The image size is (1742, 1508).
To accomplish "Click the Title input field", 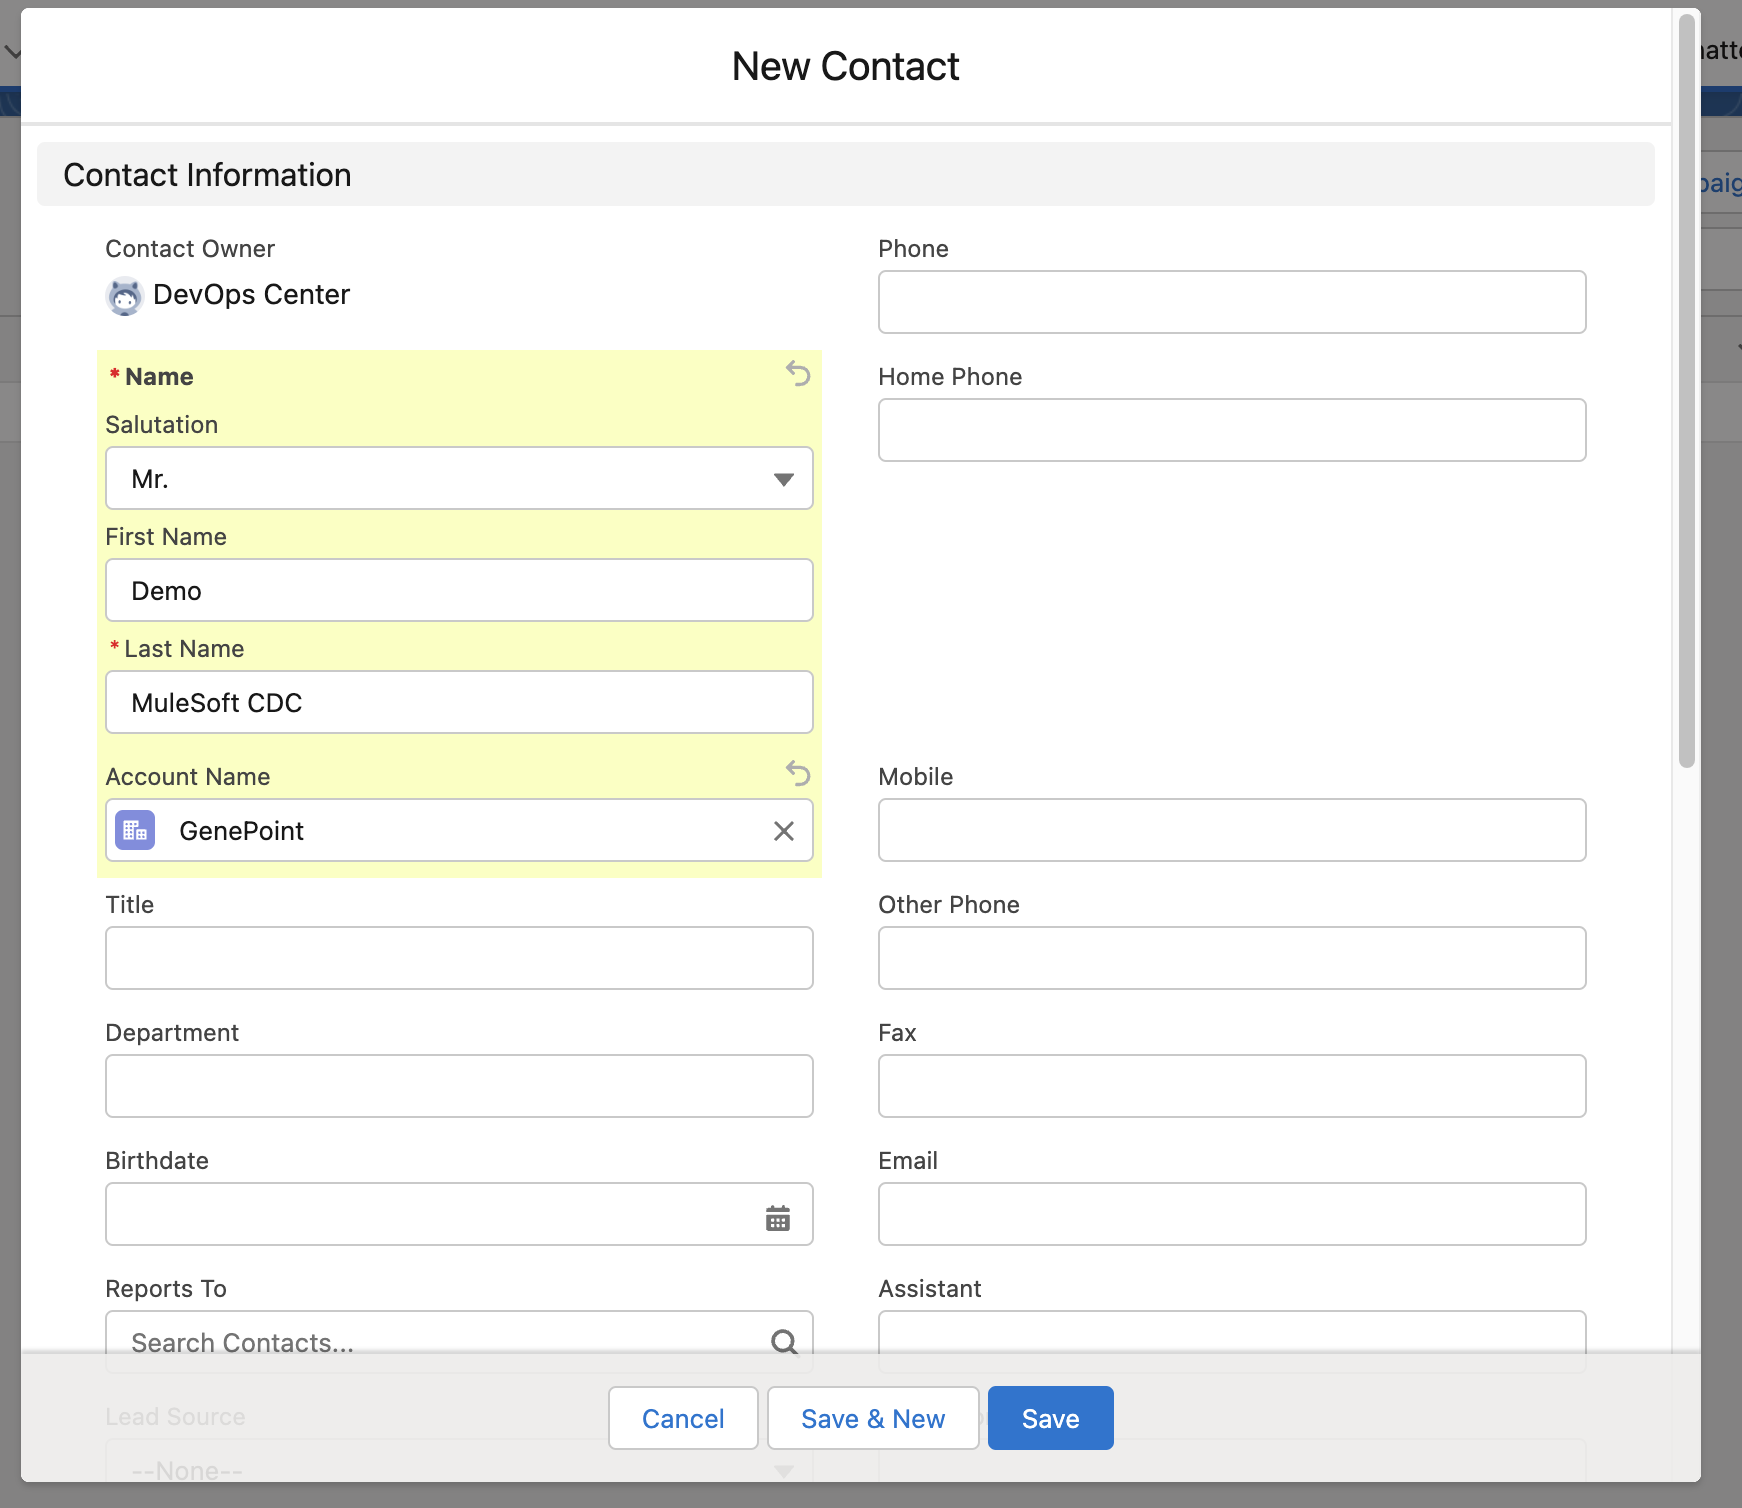I will [x=459, y=958].
